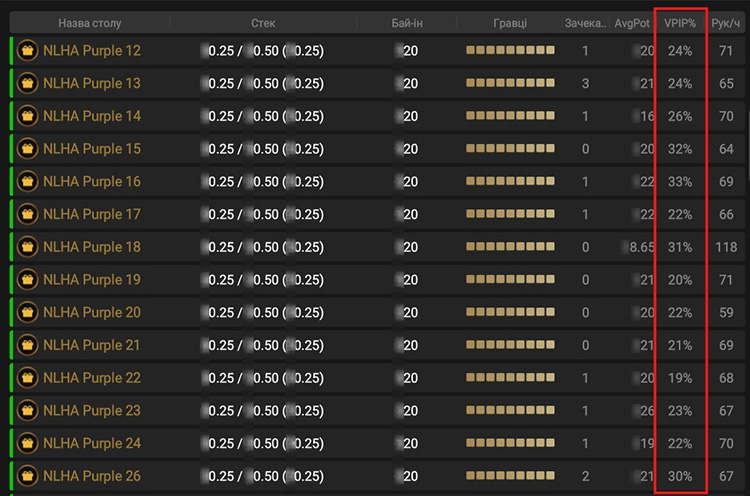Click the crown icon beside NLHA Purple 24

28,444
